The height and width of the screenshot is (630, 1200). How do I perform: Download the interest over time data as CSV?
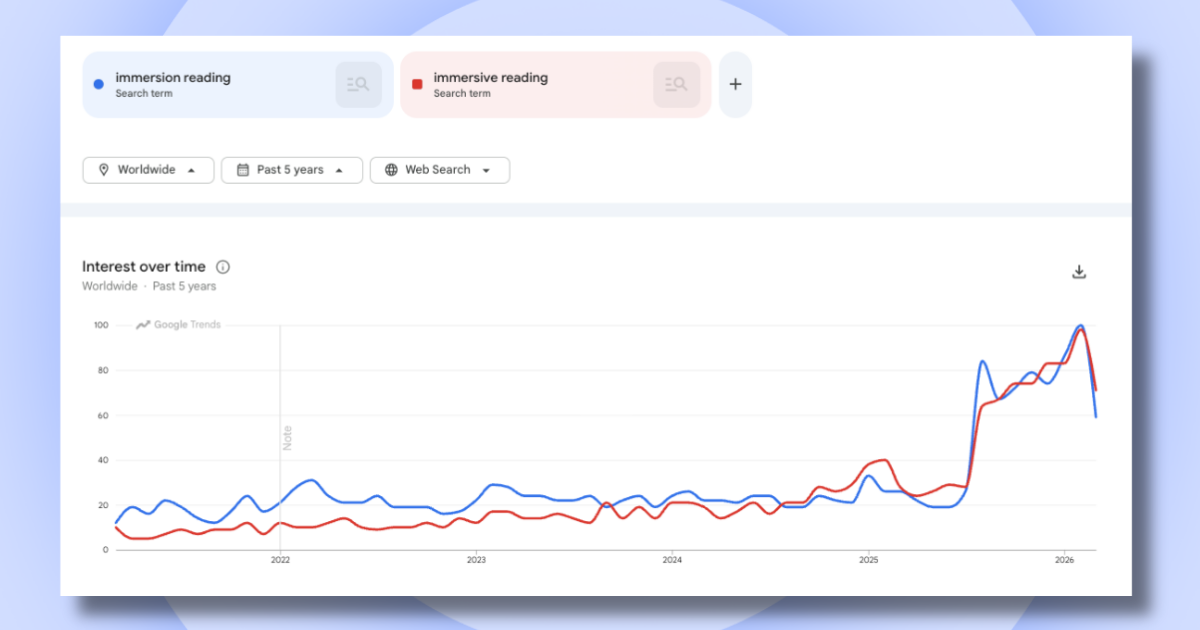1079,271
